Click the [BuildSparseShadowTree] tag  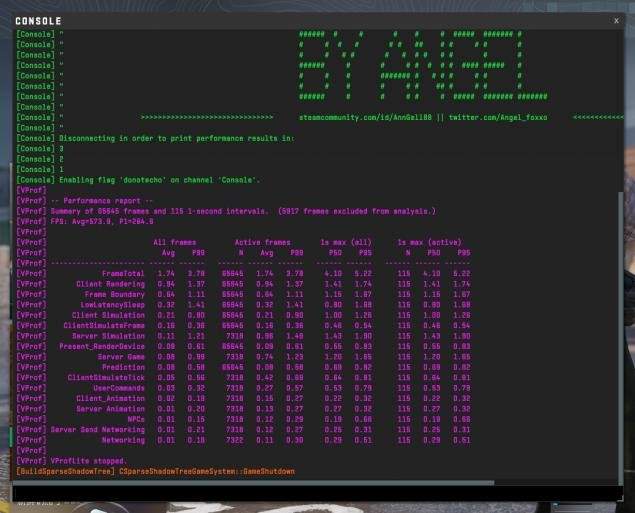pyautogui.click(x=66, y=472)
